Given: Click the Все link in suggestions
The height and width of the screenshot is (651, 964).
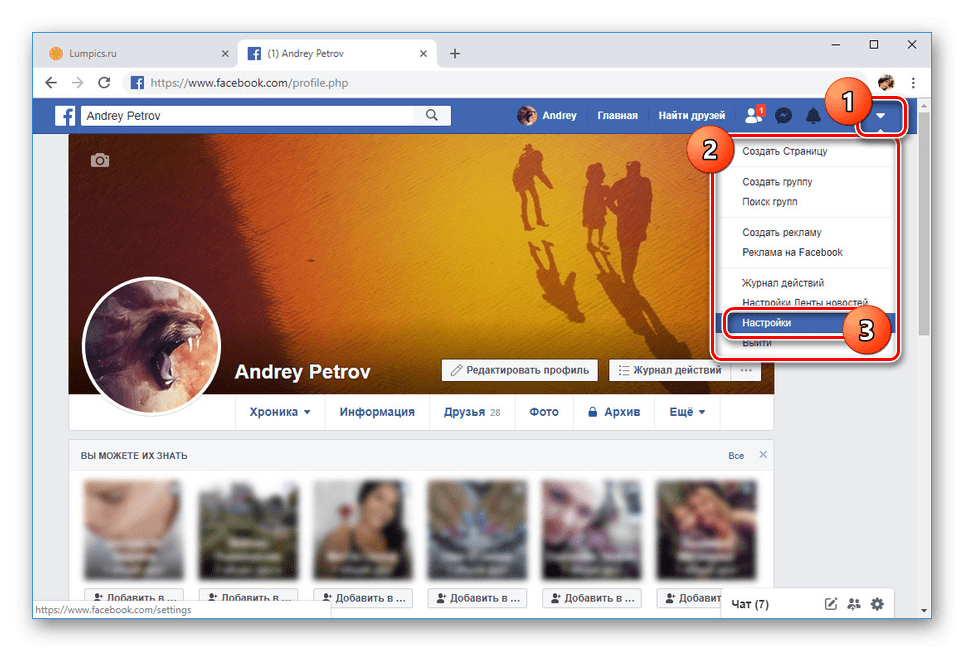Looking at the screenshot, I should pos(736,456).
